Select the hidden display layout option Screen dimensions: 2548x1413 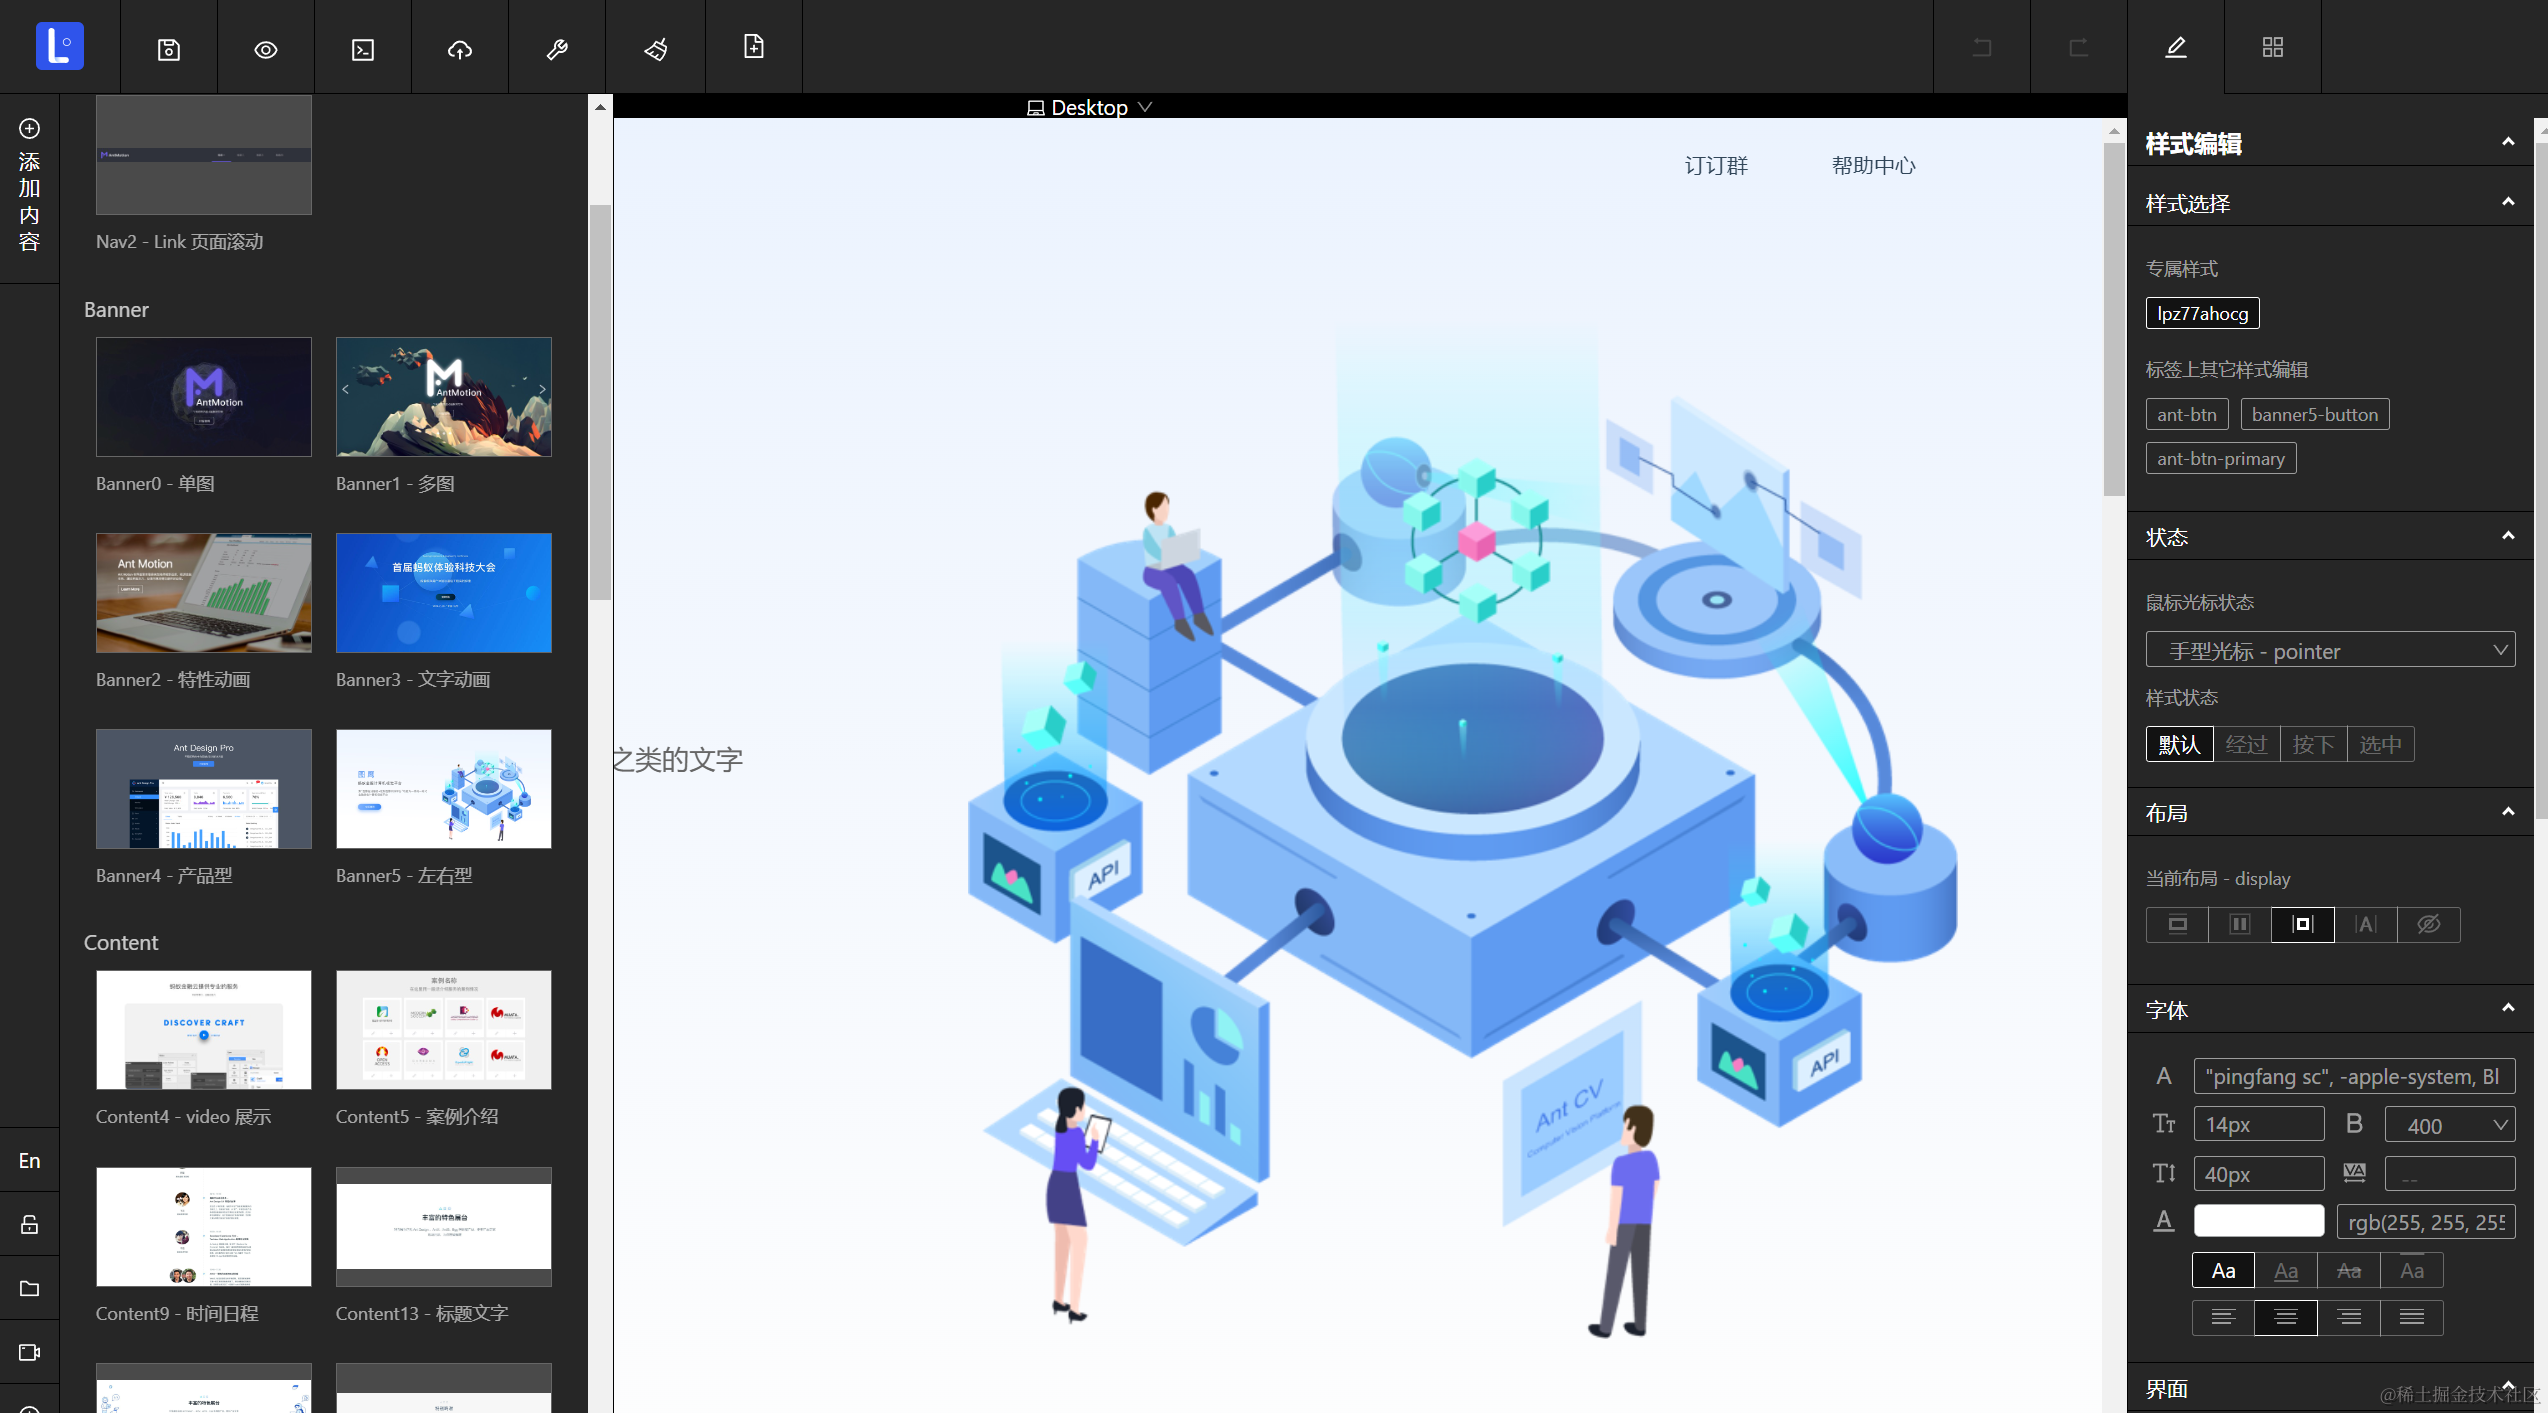2428,924
